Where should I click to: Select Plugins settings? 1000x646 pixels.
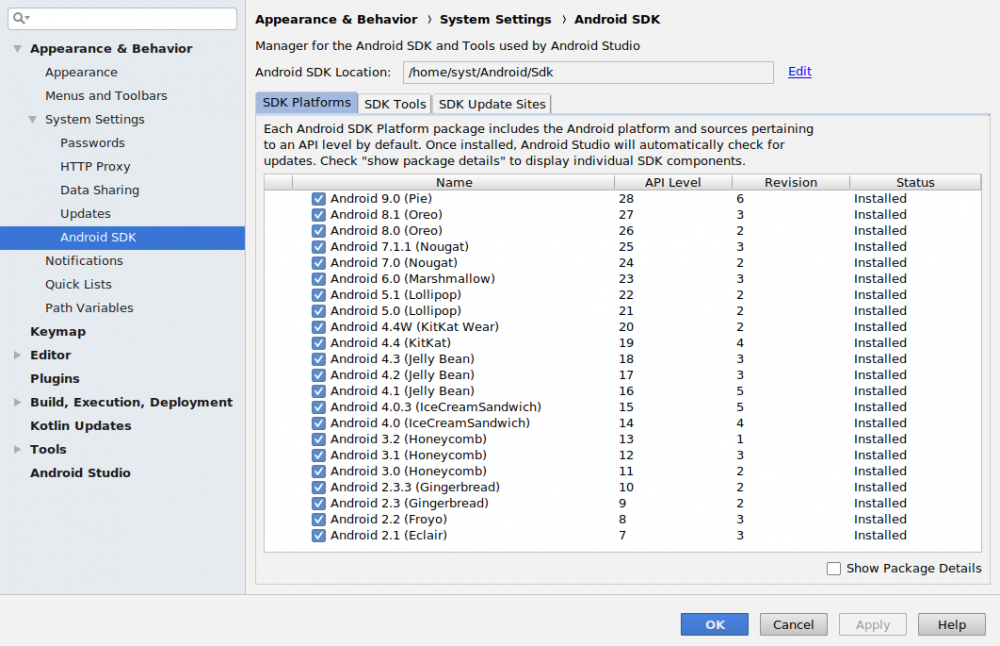point(55,379)
